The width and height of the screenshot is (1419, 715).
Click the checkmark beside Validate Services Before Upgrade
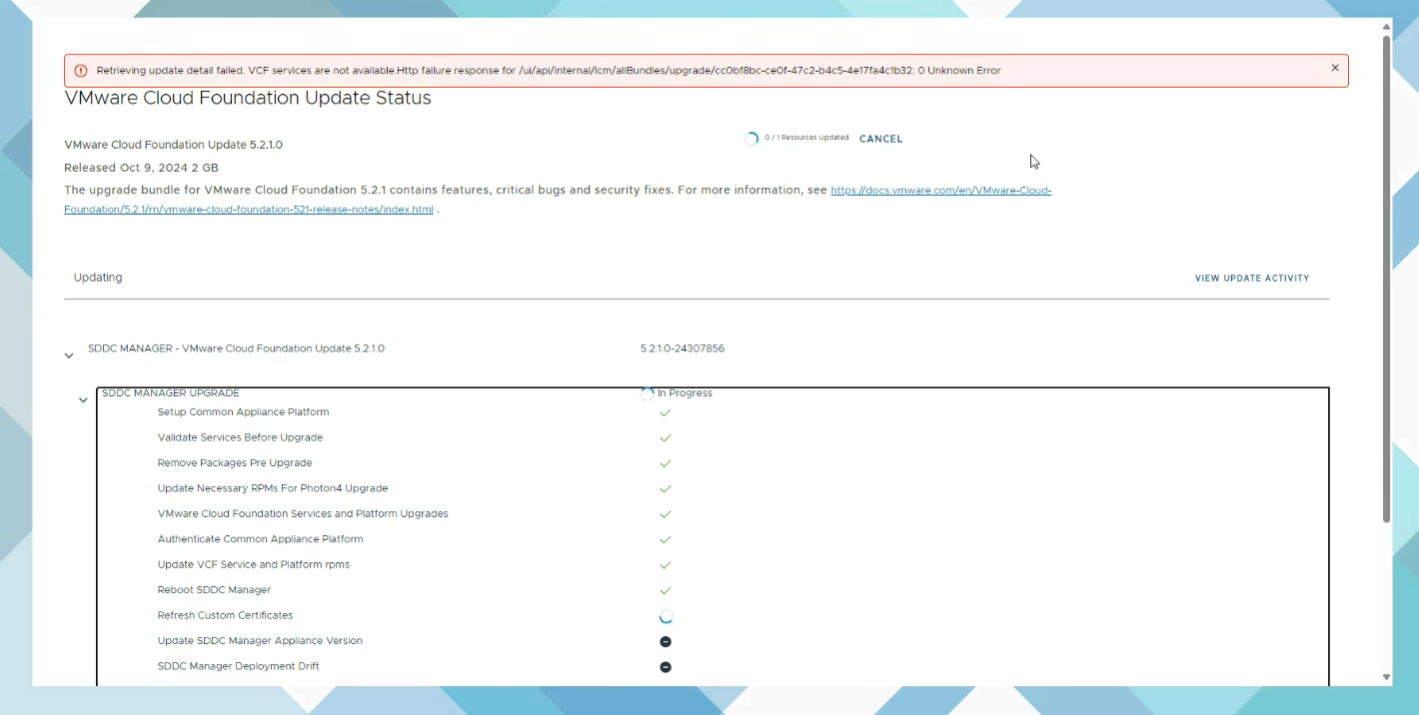[x=664, y=438]
